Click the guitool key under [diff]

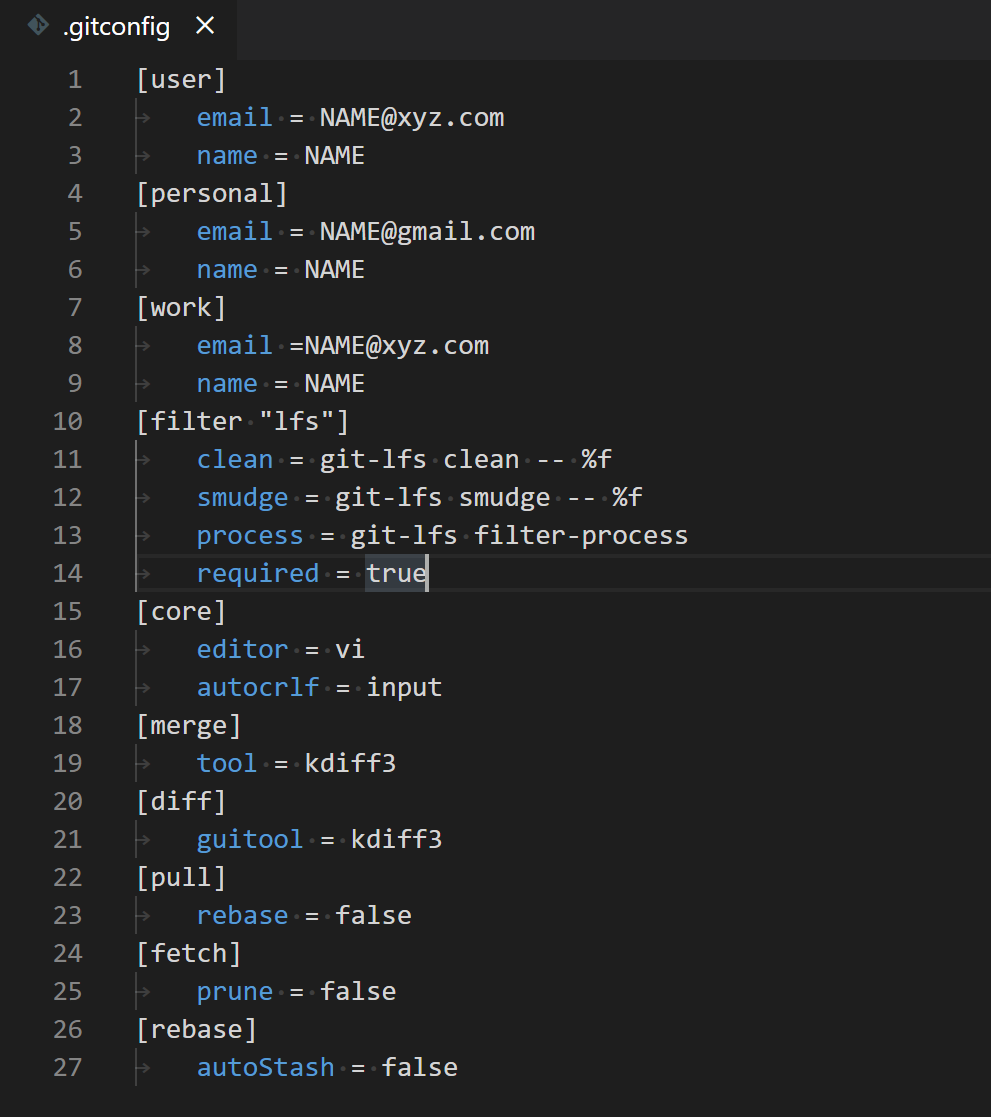[249, 839]
